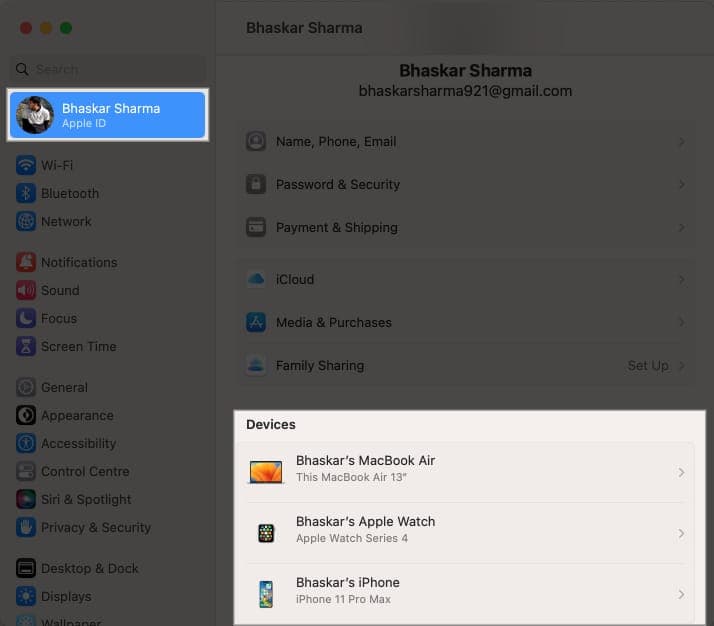Viewport: 714px width, 626px height.
Task: Click the Notifications bell icon
Action: 26,262
